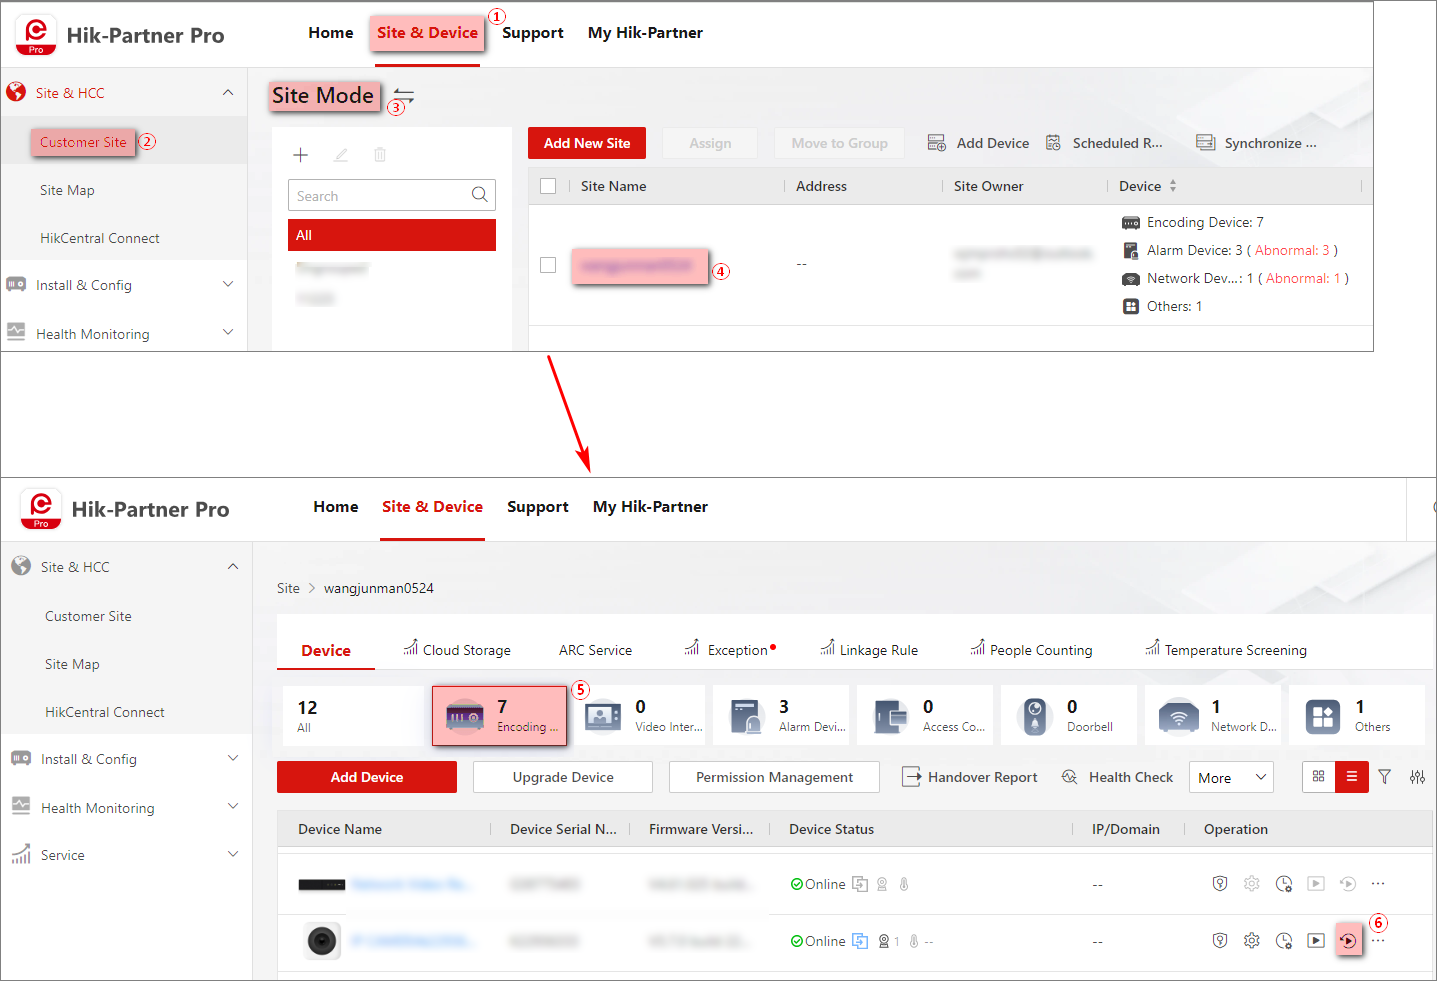Open the funnel filter icon
This screenshot has height=981, width=1437.
coord(1385,777)
